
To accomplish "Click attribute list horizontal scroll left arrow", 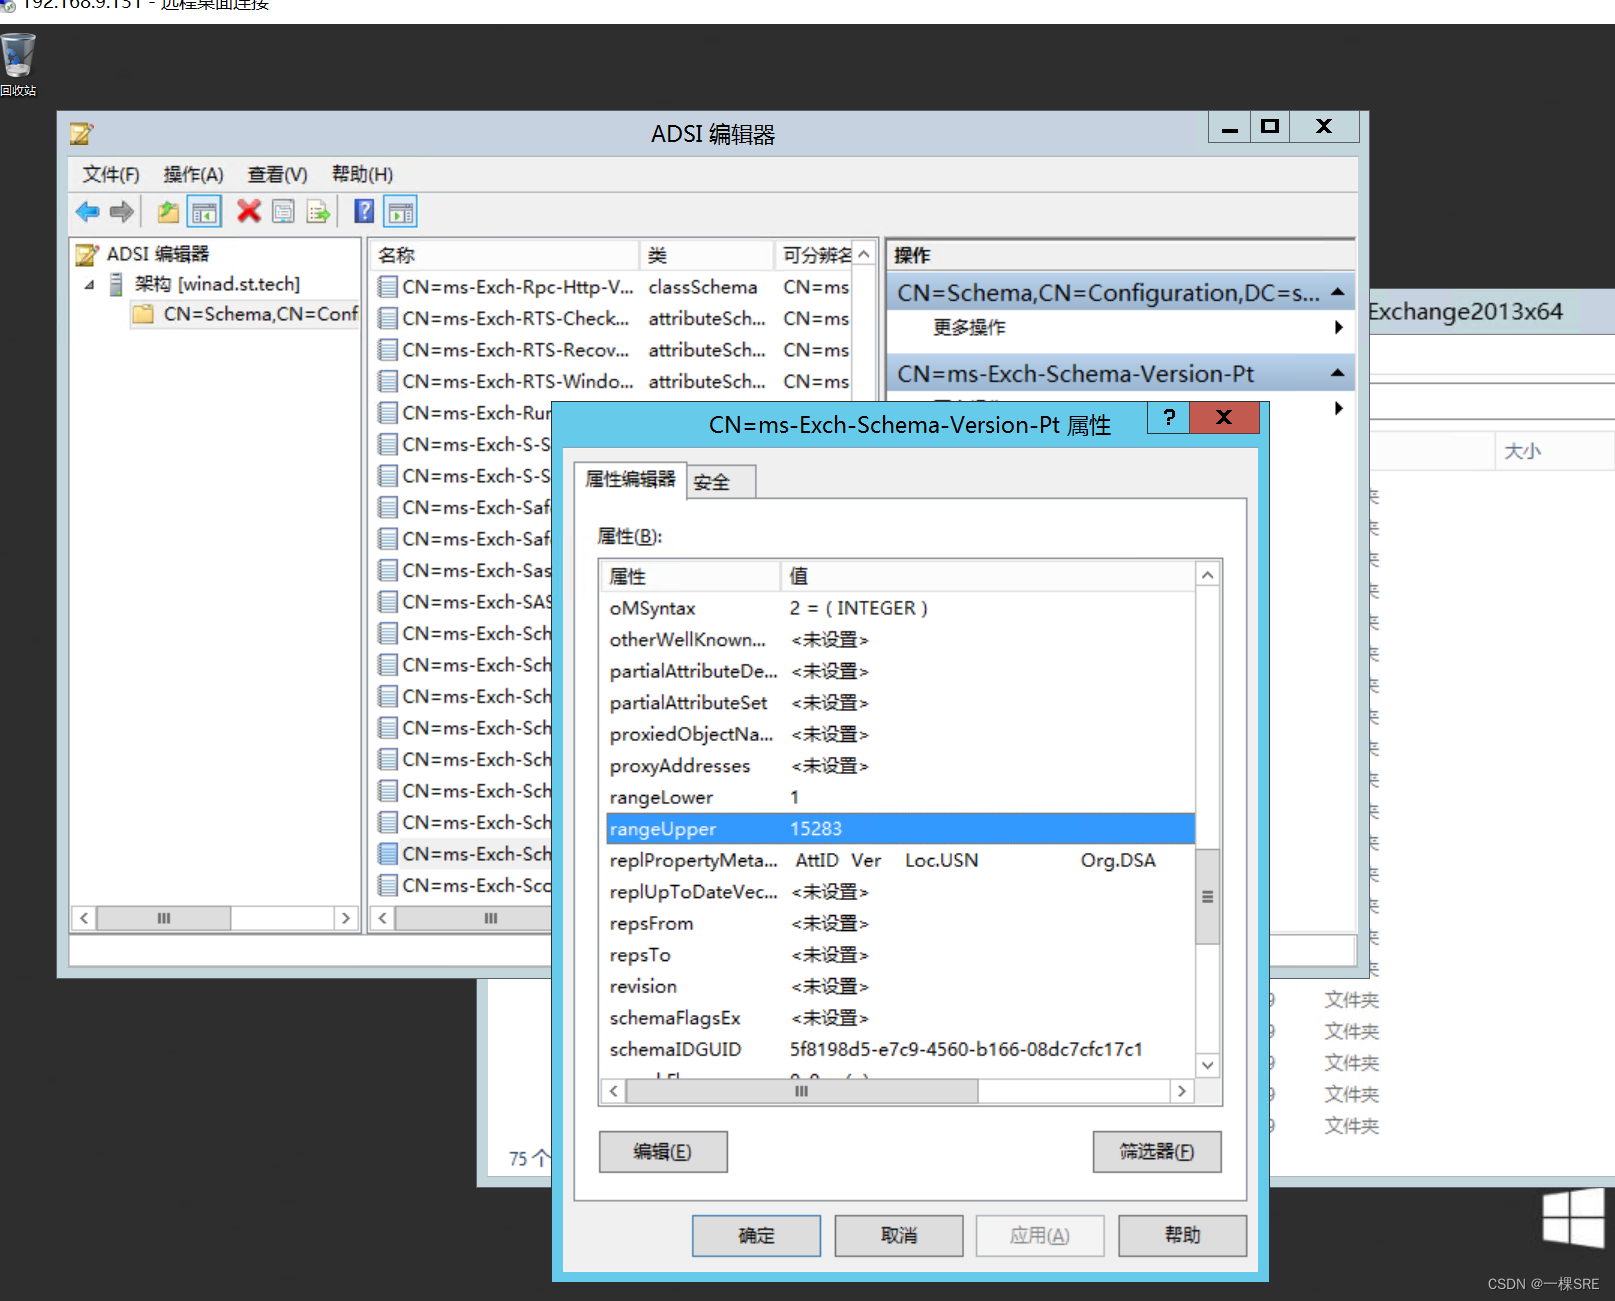I will pos(613,1091).
